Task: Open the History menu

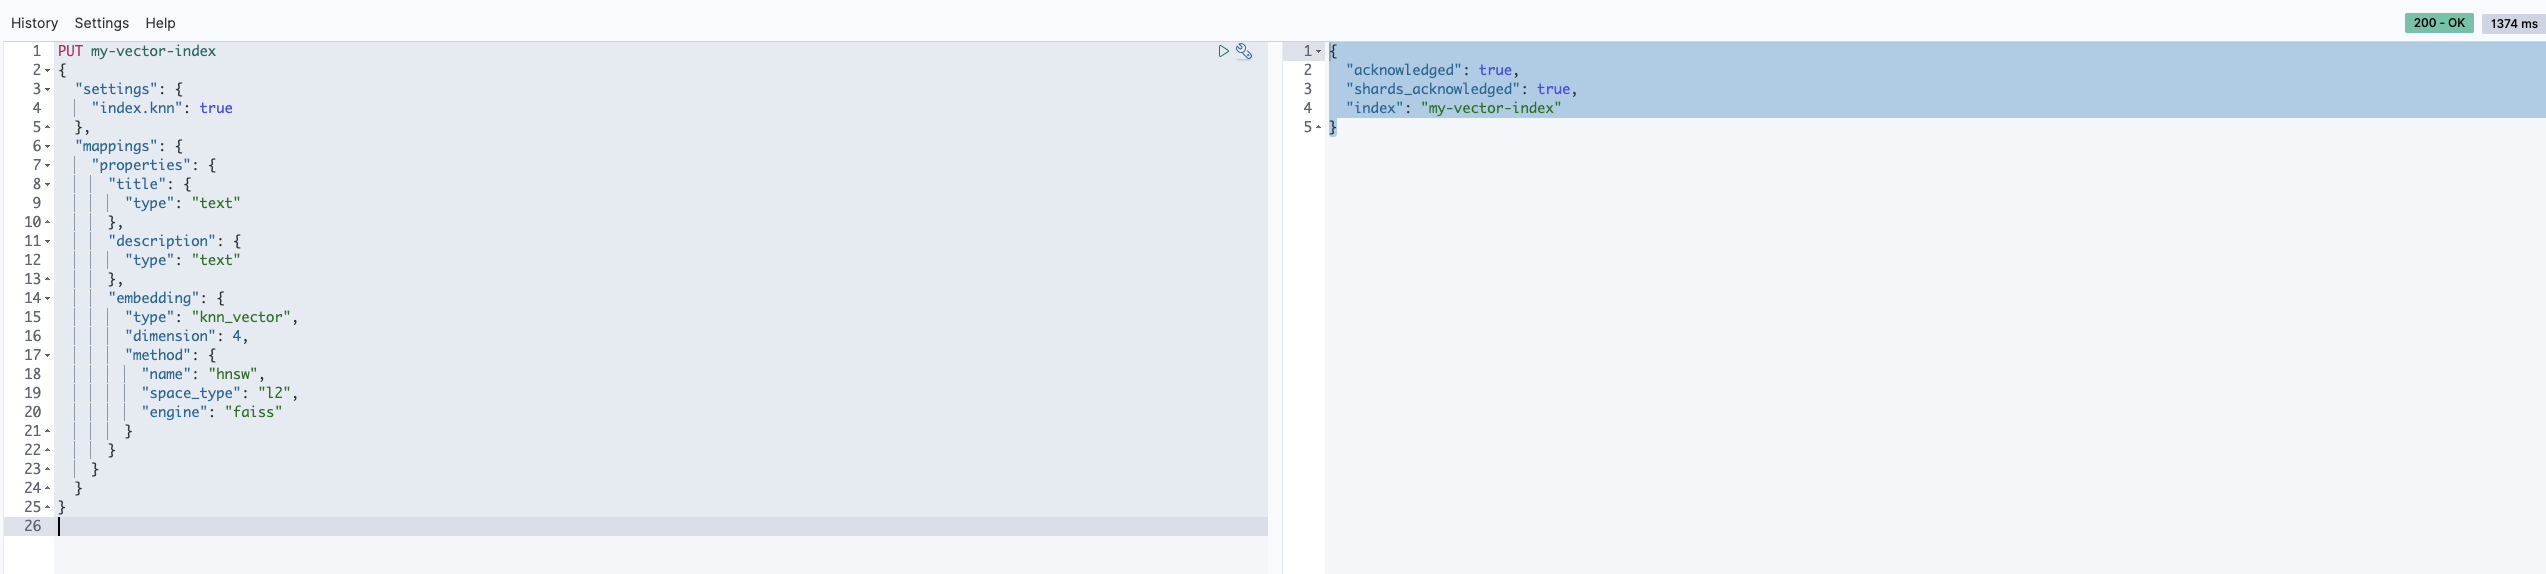Action: pyautogui.click(x=34, y=23)
